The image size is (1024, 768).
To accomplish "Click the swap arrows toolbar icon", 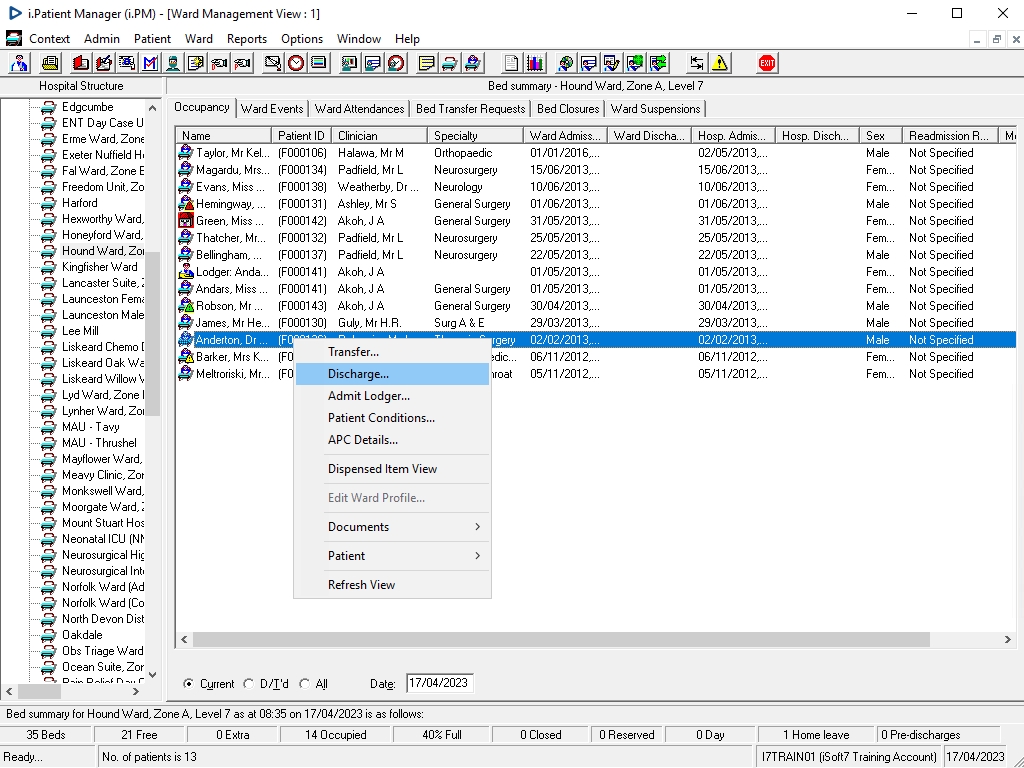I will click(x=696, y=63).
